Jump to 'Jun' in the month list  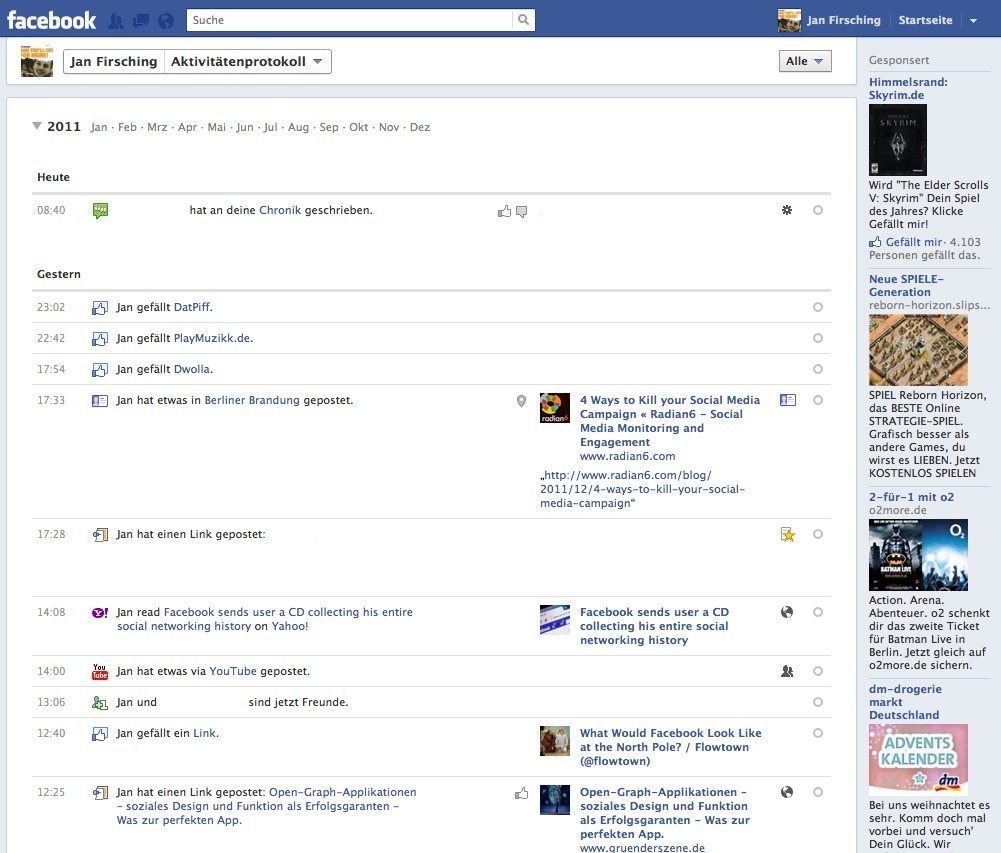coord(245,127)
